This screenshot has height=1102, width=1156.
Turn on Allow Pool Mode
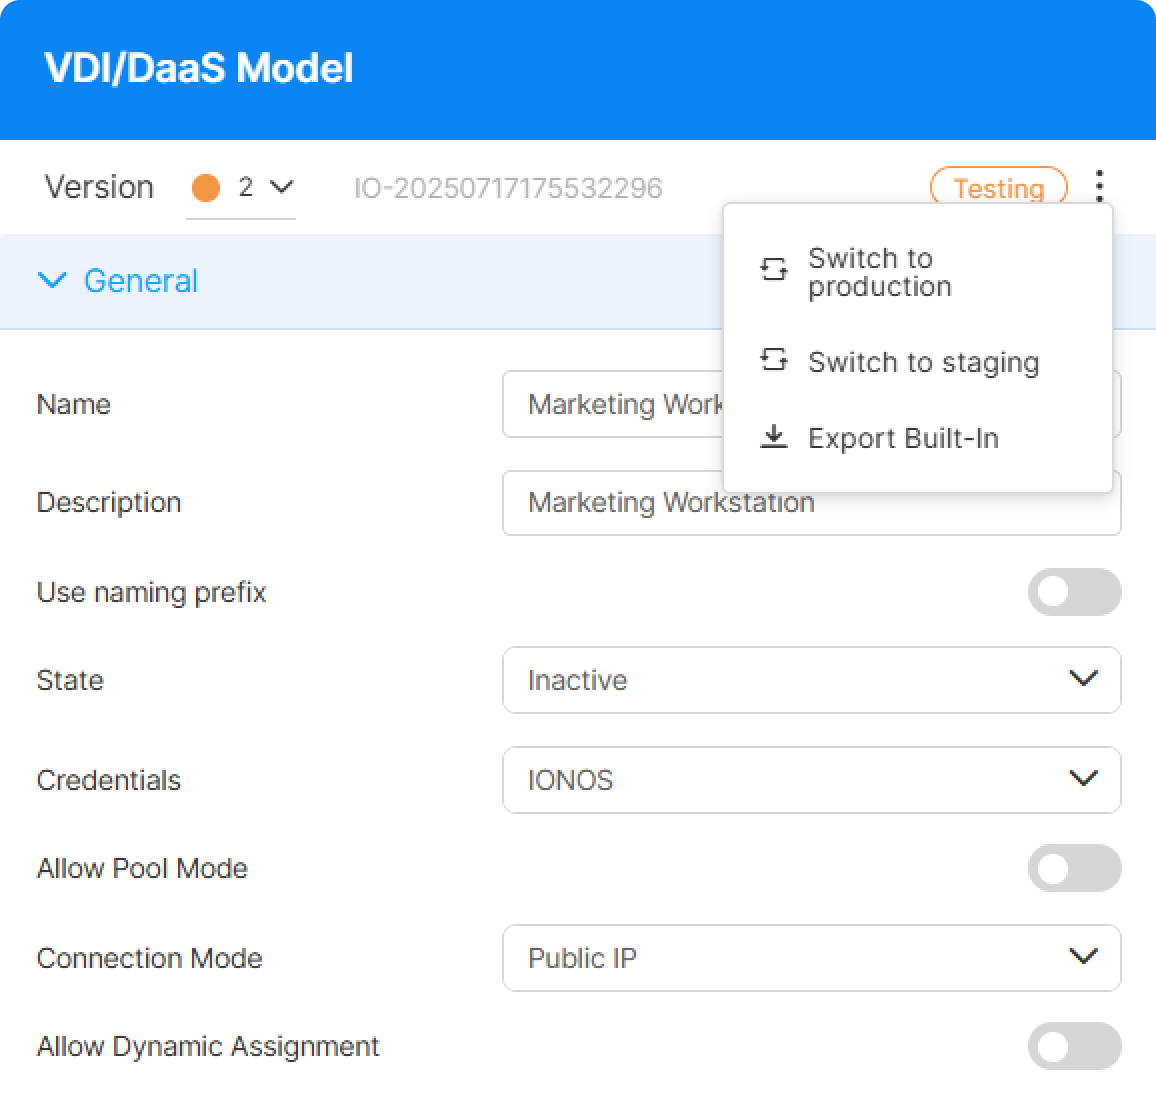1074,868
